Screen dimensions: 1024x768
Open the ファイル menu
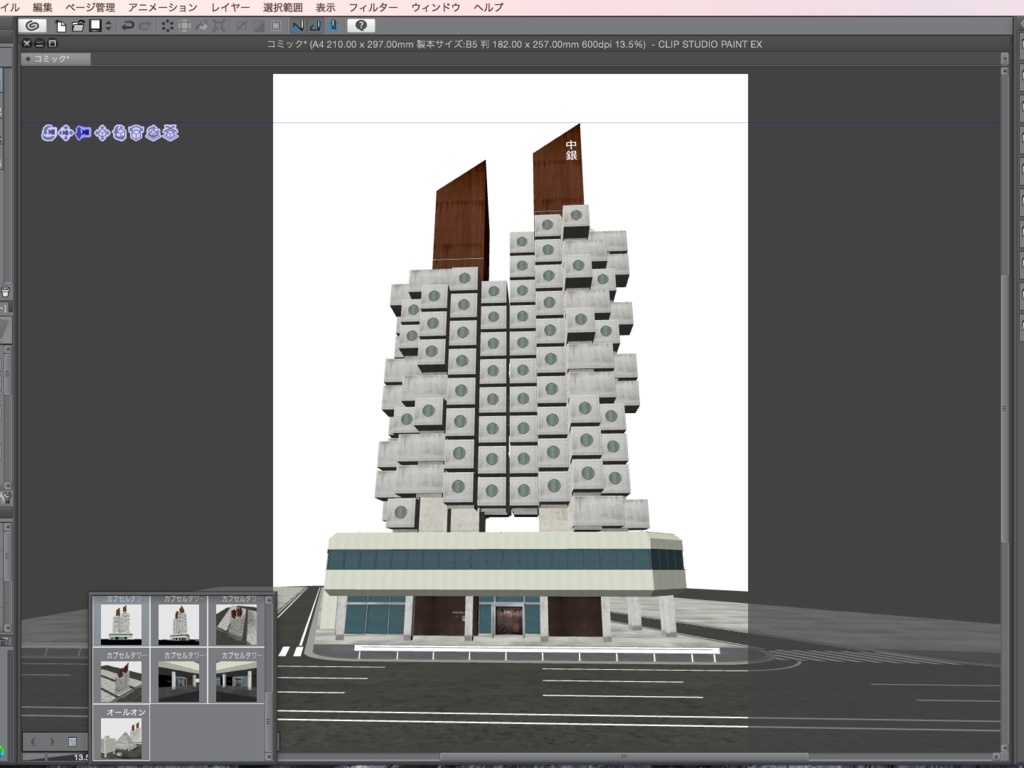(x=8, y=6)
